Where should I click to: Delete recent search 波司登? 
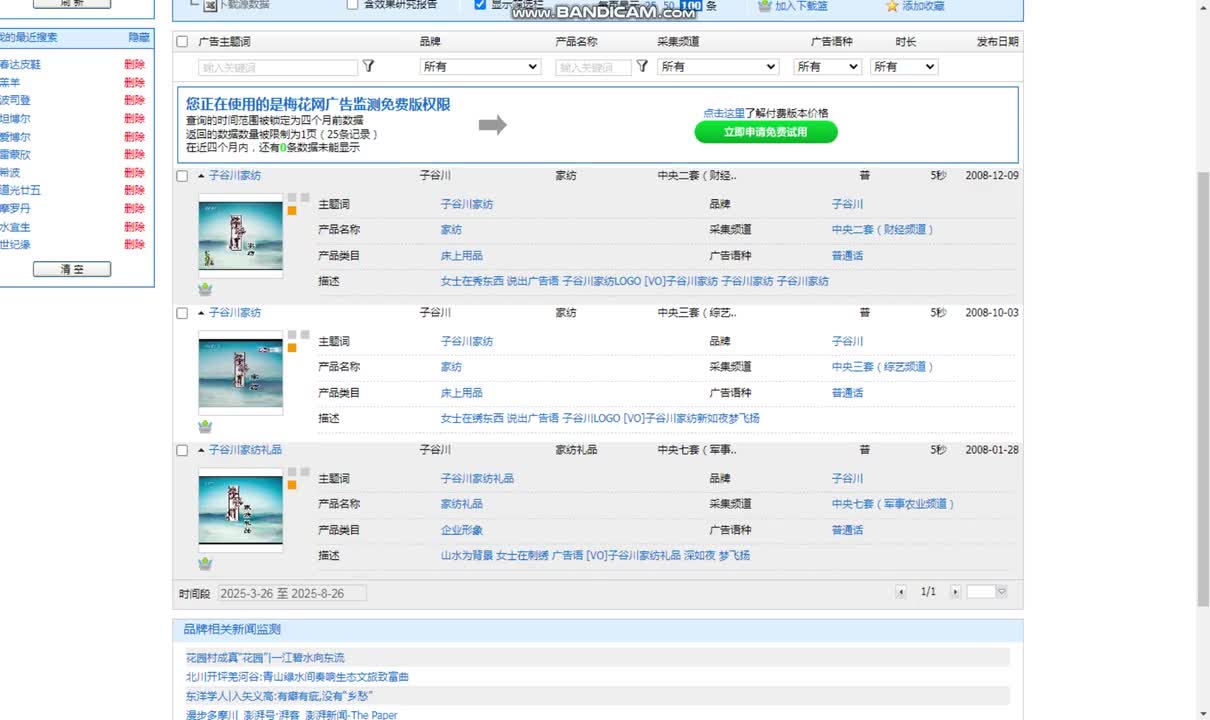click(x=134, y=100)
